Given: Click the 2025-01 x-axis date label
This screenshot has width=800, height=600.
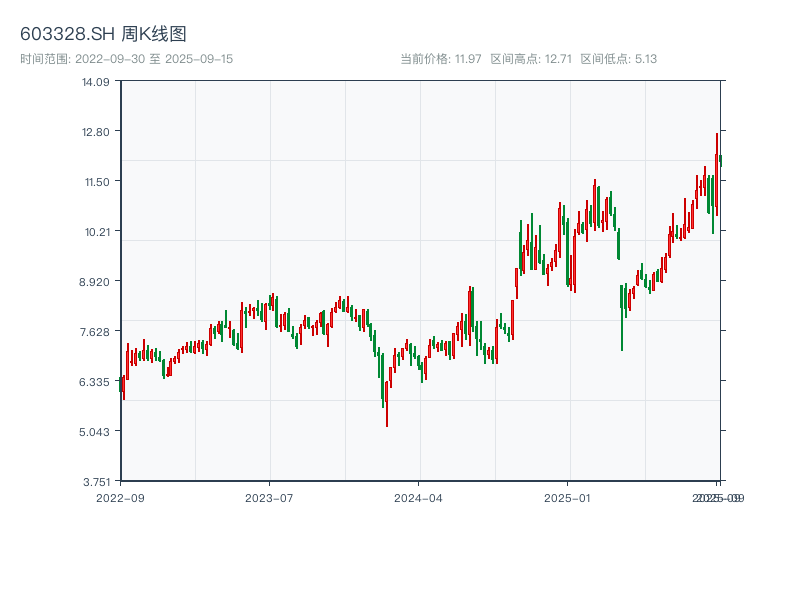Looking at the screenshot, I should click(x=569, y=497).
